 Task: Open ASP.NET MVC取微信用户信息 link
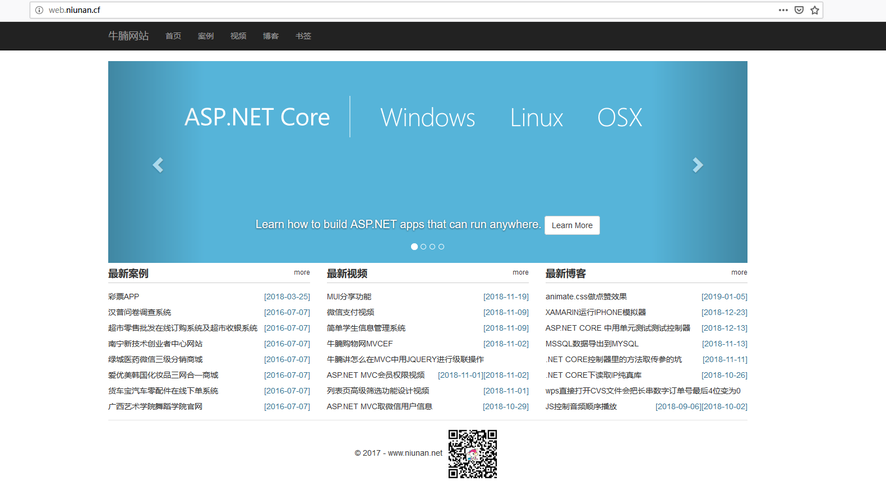[x=379, y=407]
